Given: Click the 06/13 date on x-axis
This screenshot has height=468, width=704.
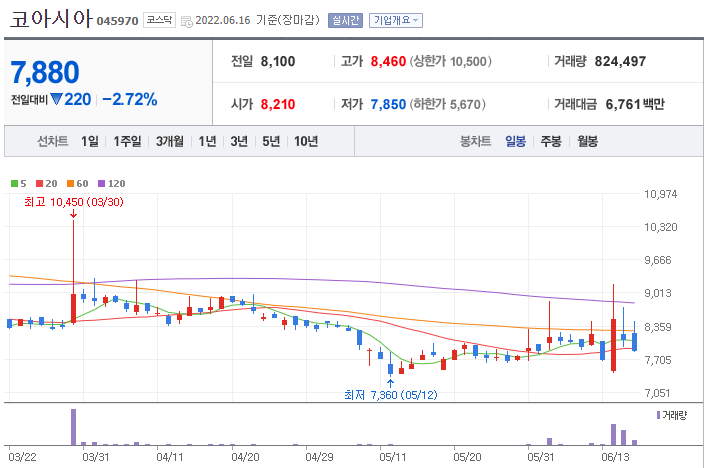Looking at the screenshot, I should click(x=615, y=457).
